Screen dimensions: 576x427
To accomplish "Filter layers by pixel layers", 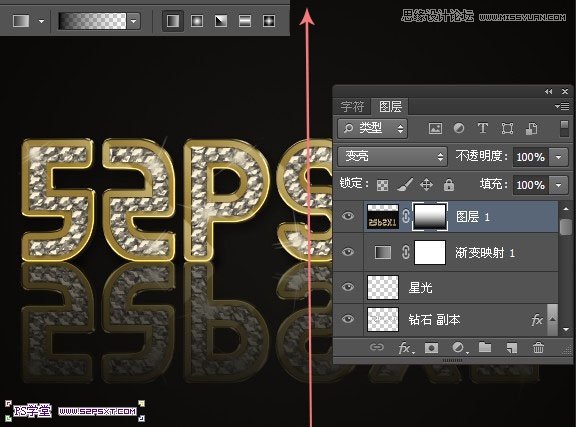I will (435, 128).
